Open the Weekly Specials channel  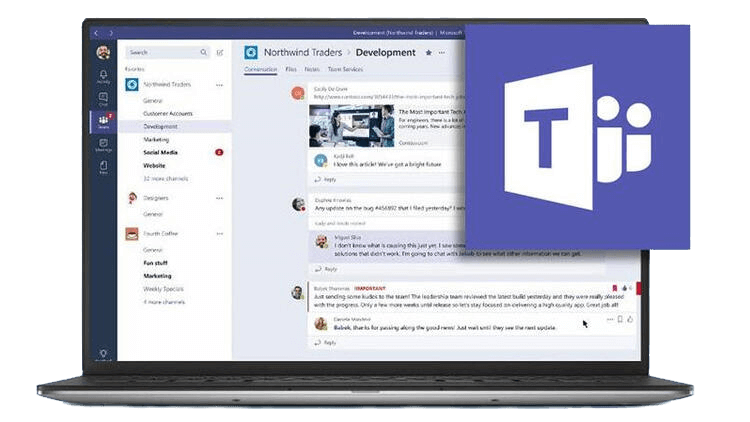tap(164, 289)
